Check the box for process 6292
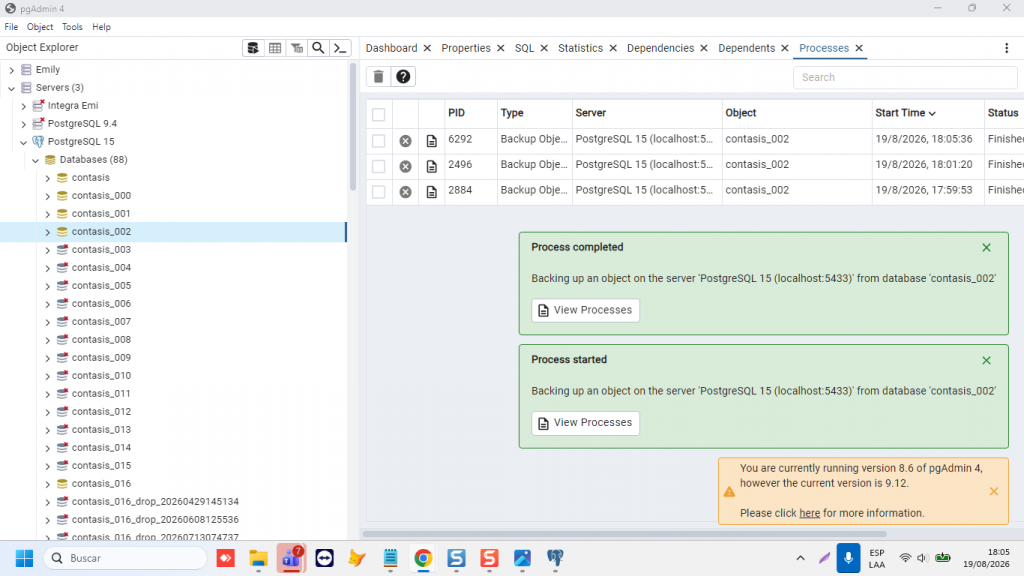The width and height of the screenshot is (1024, 576). [379, 141]
